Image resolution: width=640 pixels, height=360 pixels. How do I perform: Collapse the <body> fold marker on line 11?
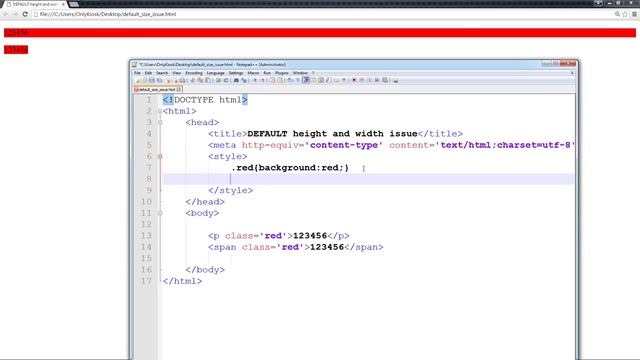160,213
